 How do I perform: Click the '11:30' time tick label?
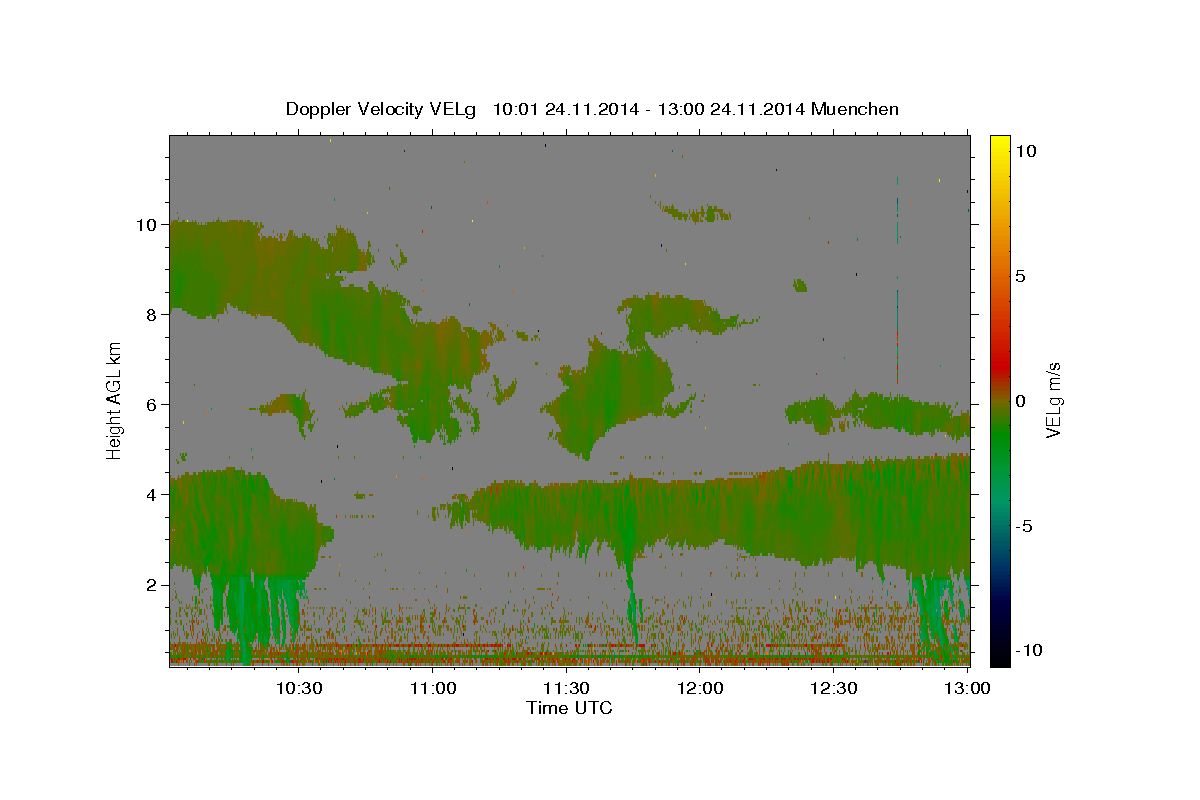566,688
